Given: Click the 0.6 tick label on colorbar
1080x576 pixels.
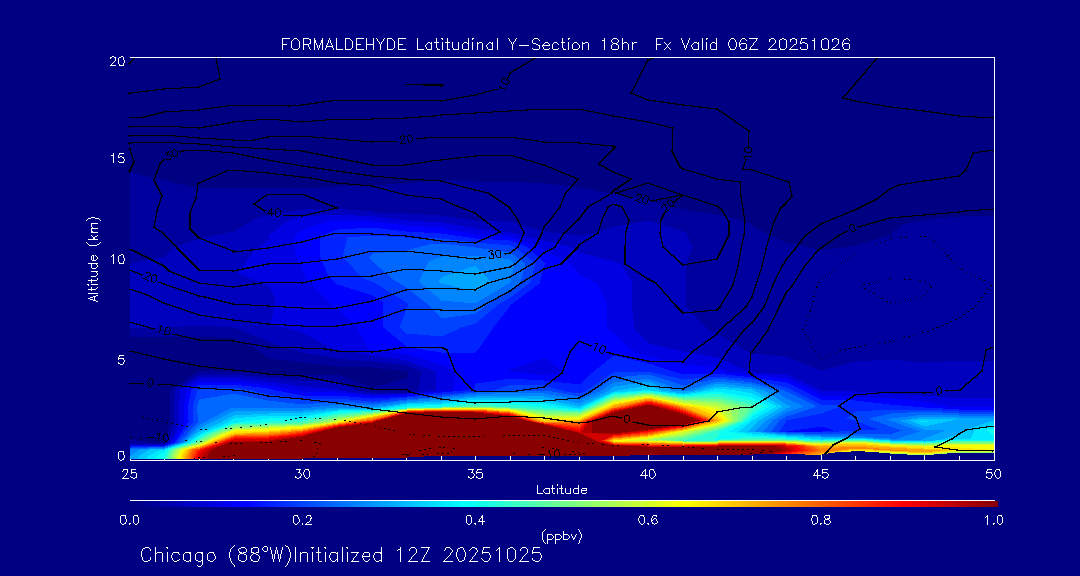Looking at the screenshot, I should click(x=648, y=520).
